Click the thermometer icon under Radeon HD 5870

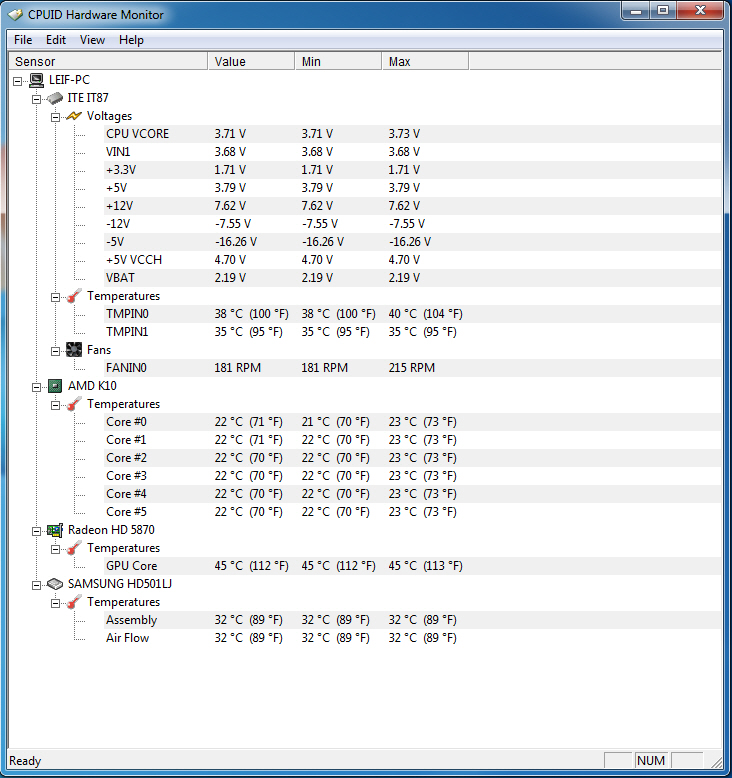74,548
